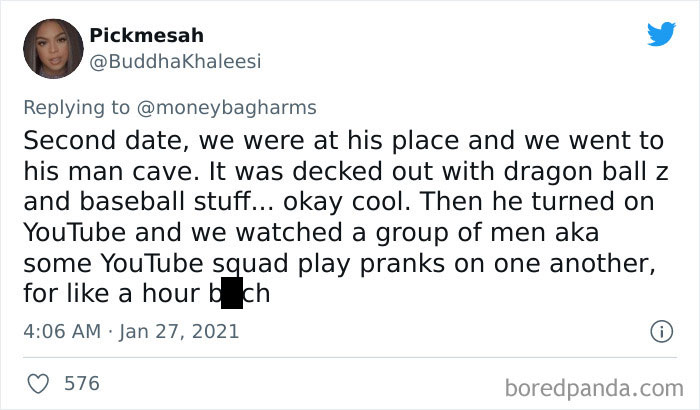This screenshot has width=700, height=410.
Task: Open Pickmesah's profile picture
Action: click(50, 48)
